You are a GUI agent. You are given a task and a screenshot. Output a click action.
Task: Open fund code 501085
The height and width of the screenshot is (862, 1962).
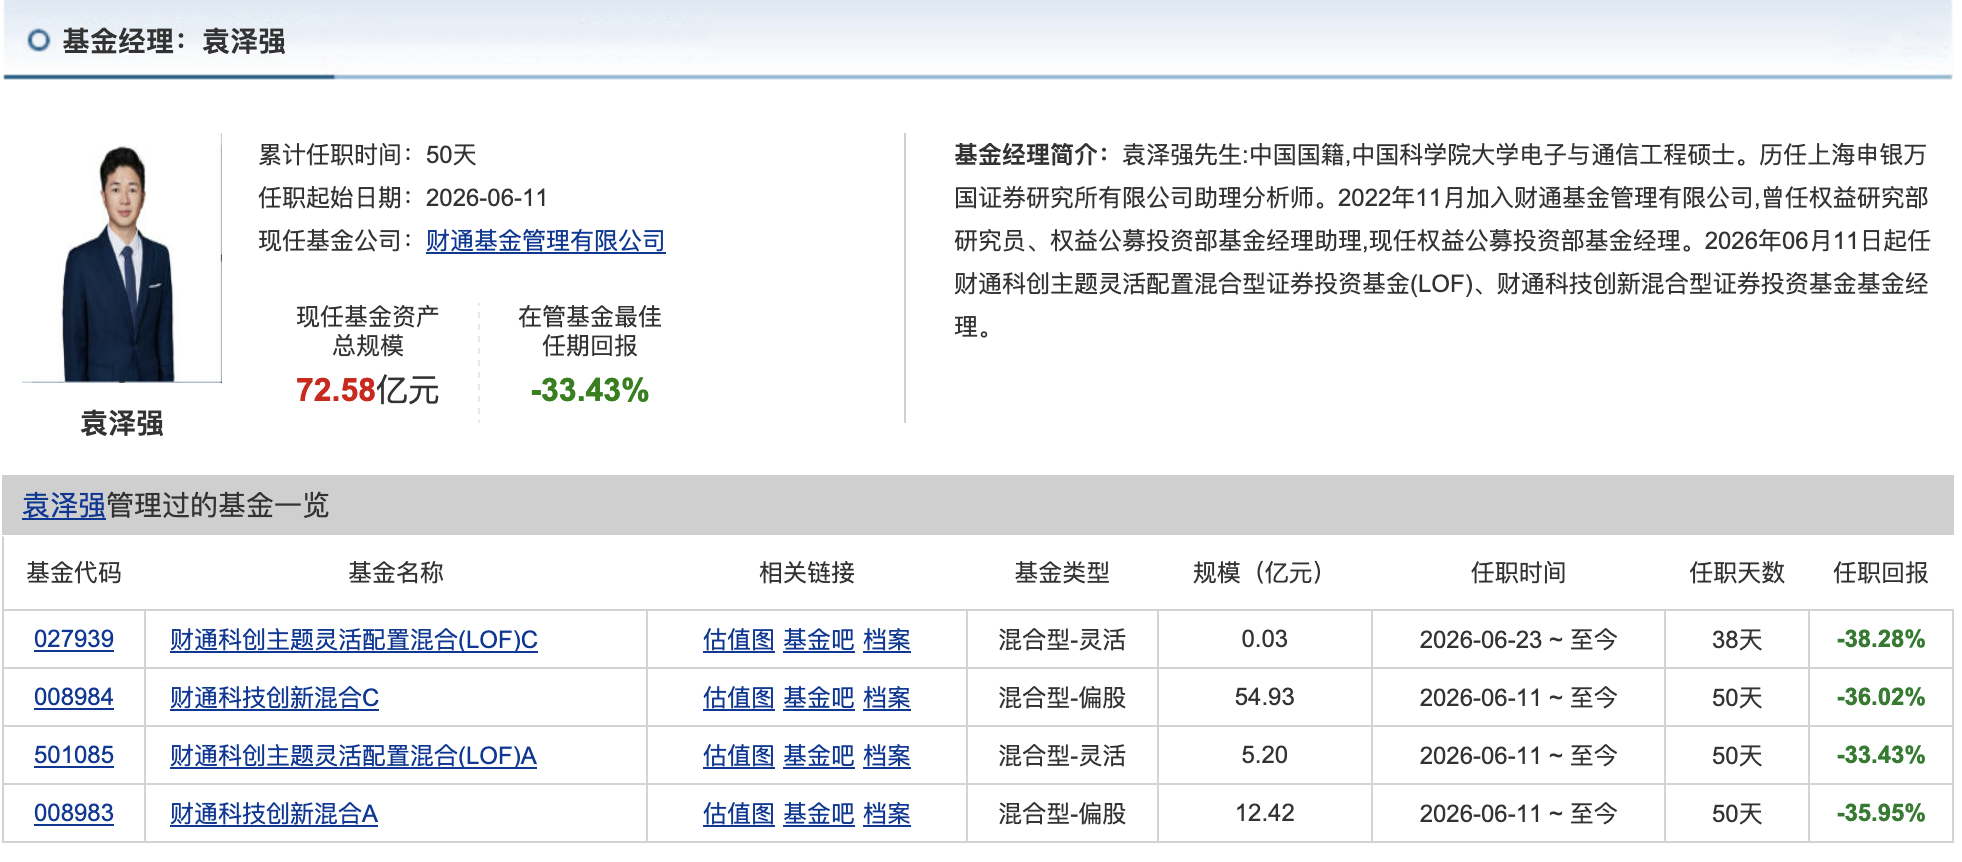(74, 755)
